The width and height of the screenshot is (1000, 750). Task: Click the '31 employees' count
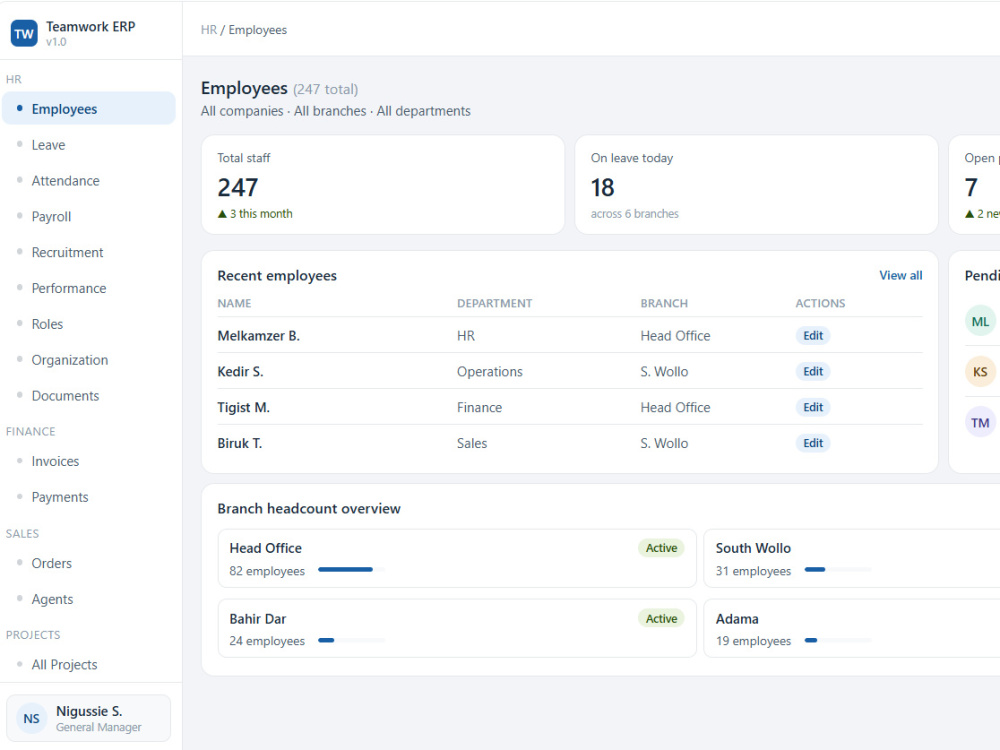coord(753,571)
